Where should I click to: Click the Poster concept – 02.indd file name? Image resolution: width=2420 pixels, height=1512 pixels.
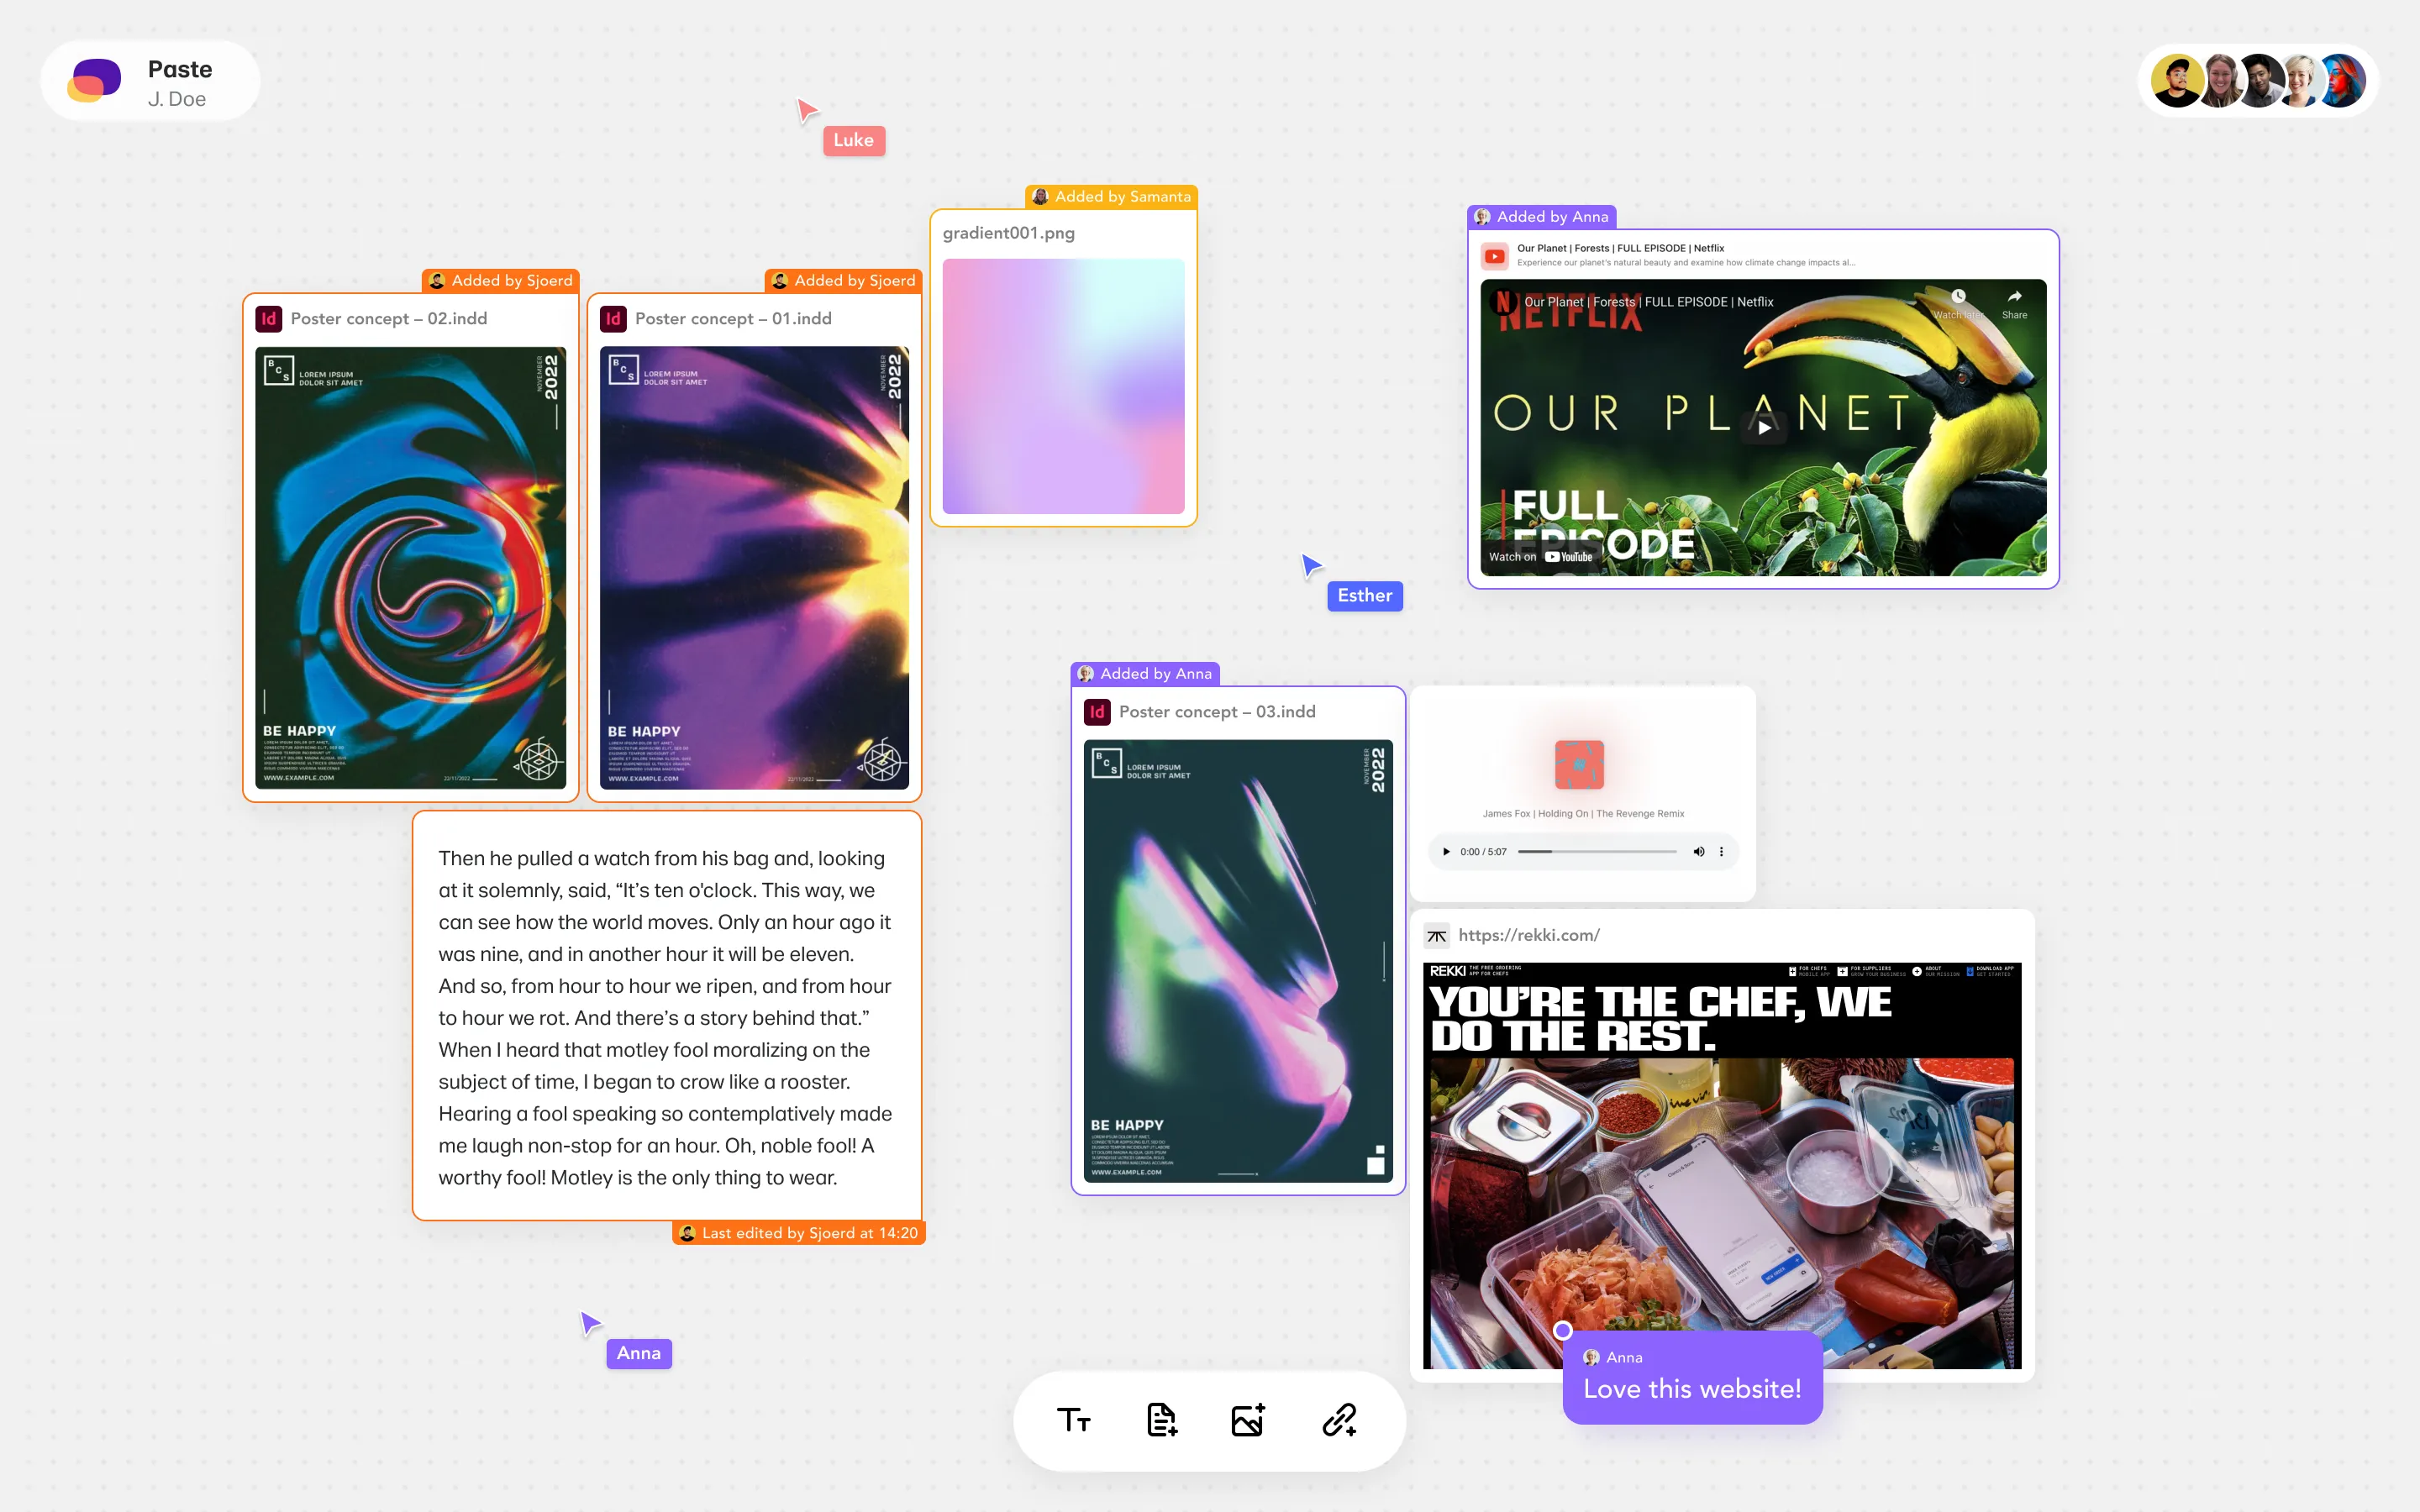tap(389, 319)
